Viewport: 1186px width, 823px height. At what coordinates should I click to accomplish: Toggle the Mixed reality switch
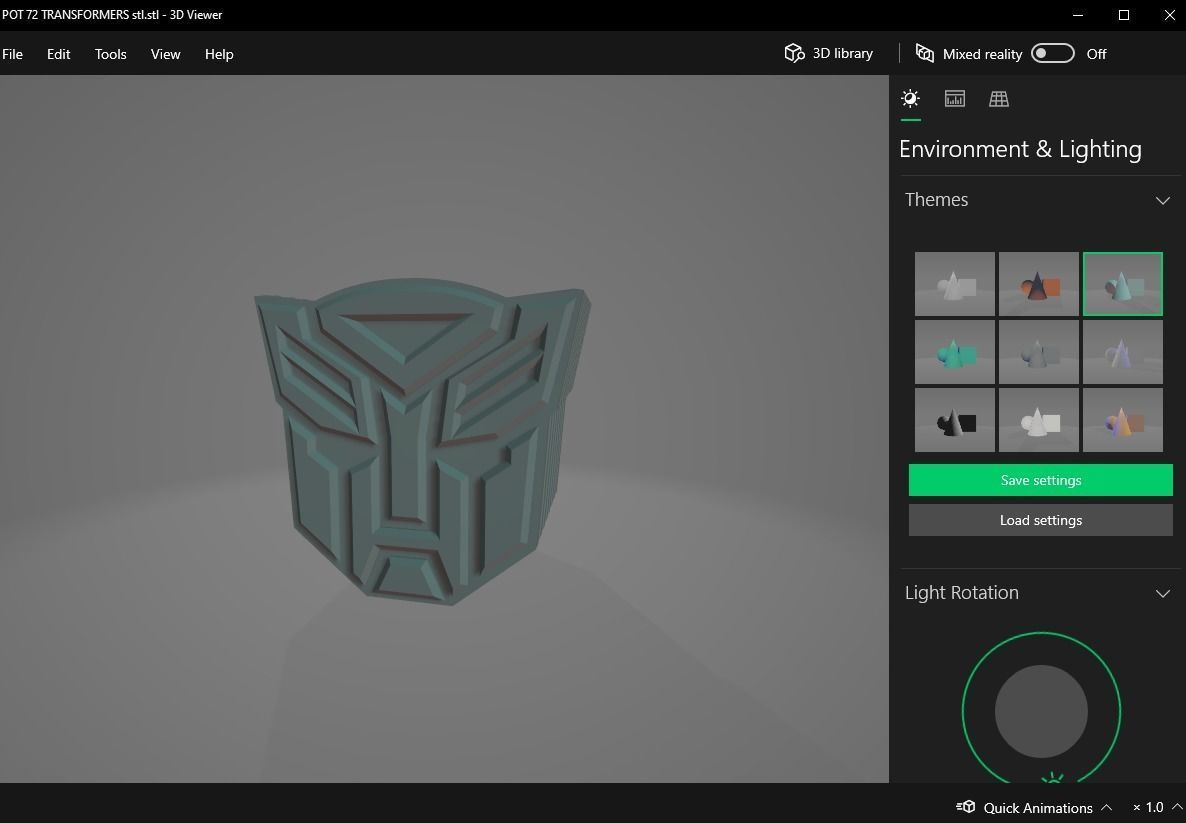[1052, 54]
